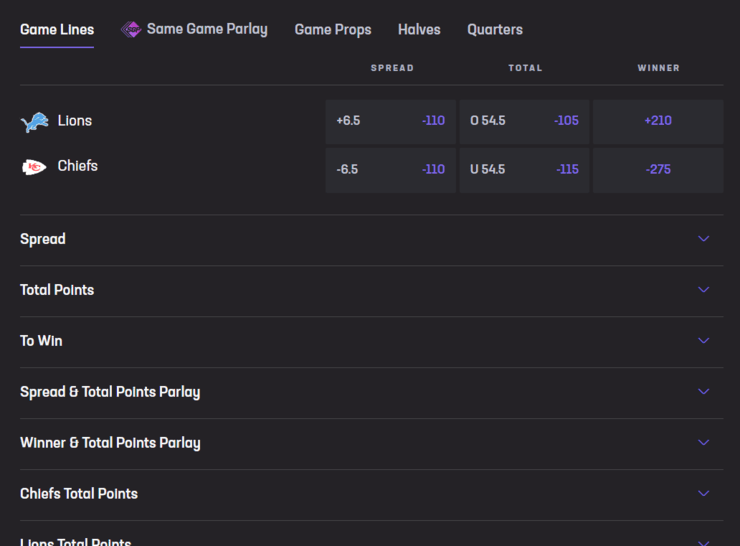
Task: Switch to the Game Lines tab
Action: coord(57,30)
